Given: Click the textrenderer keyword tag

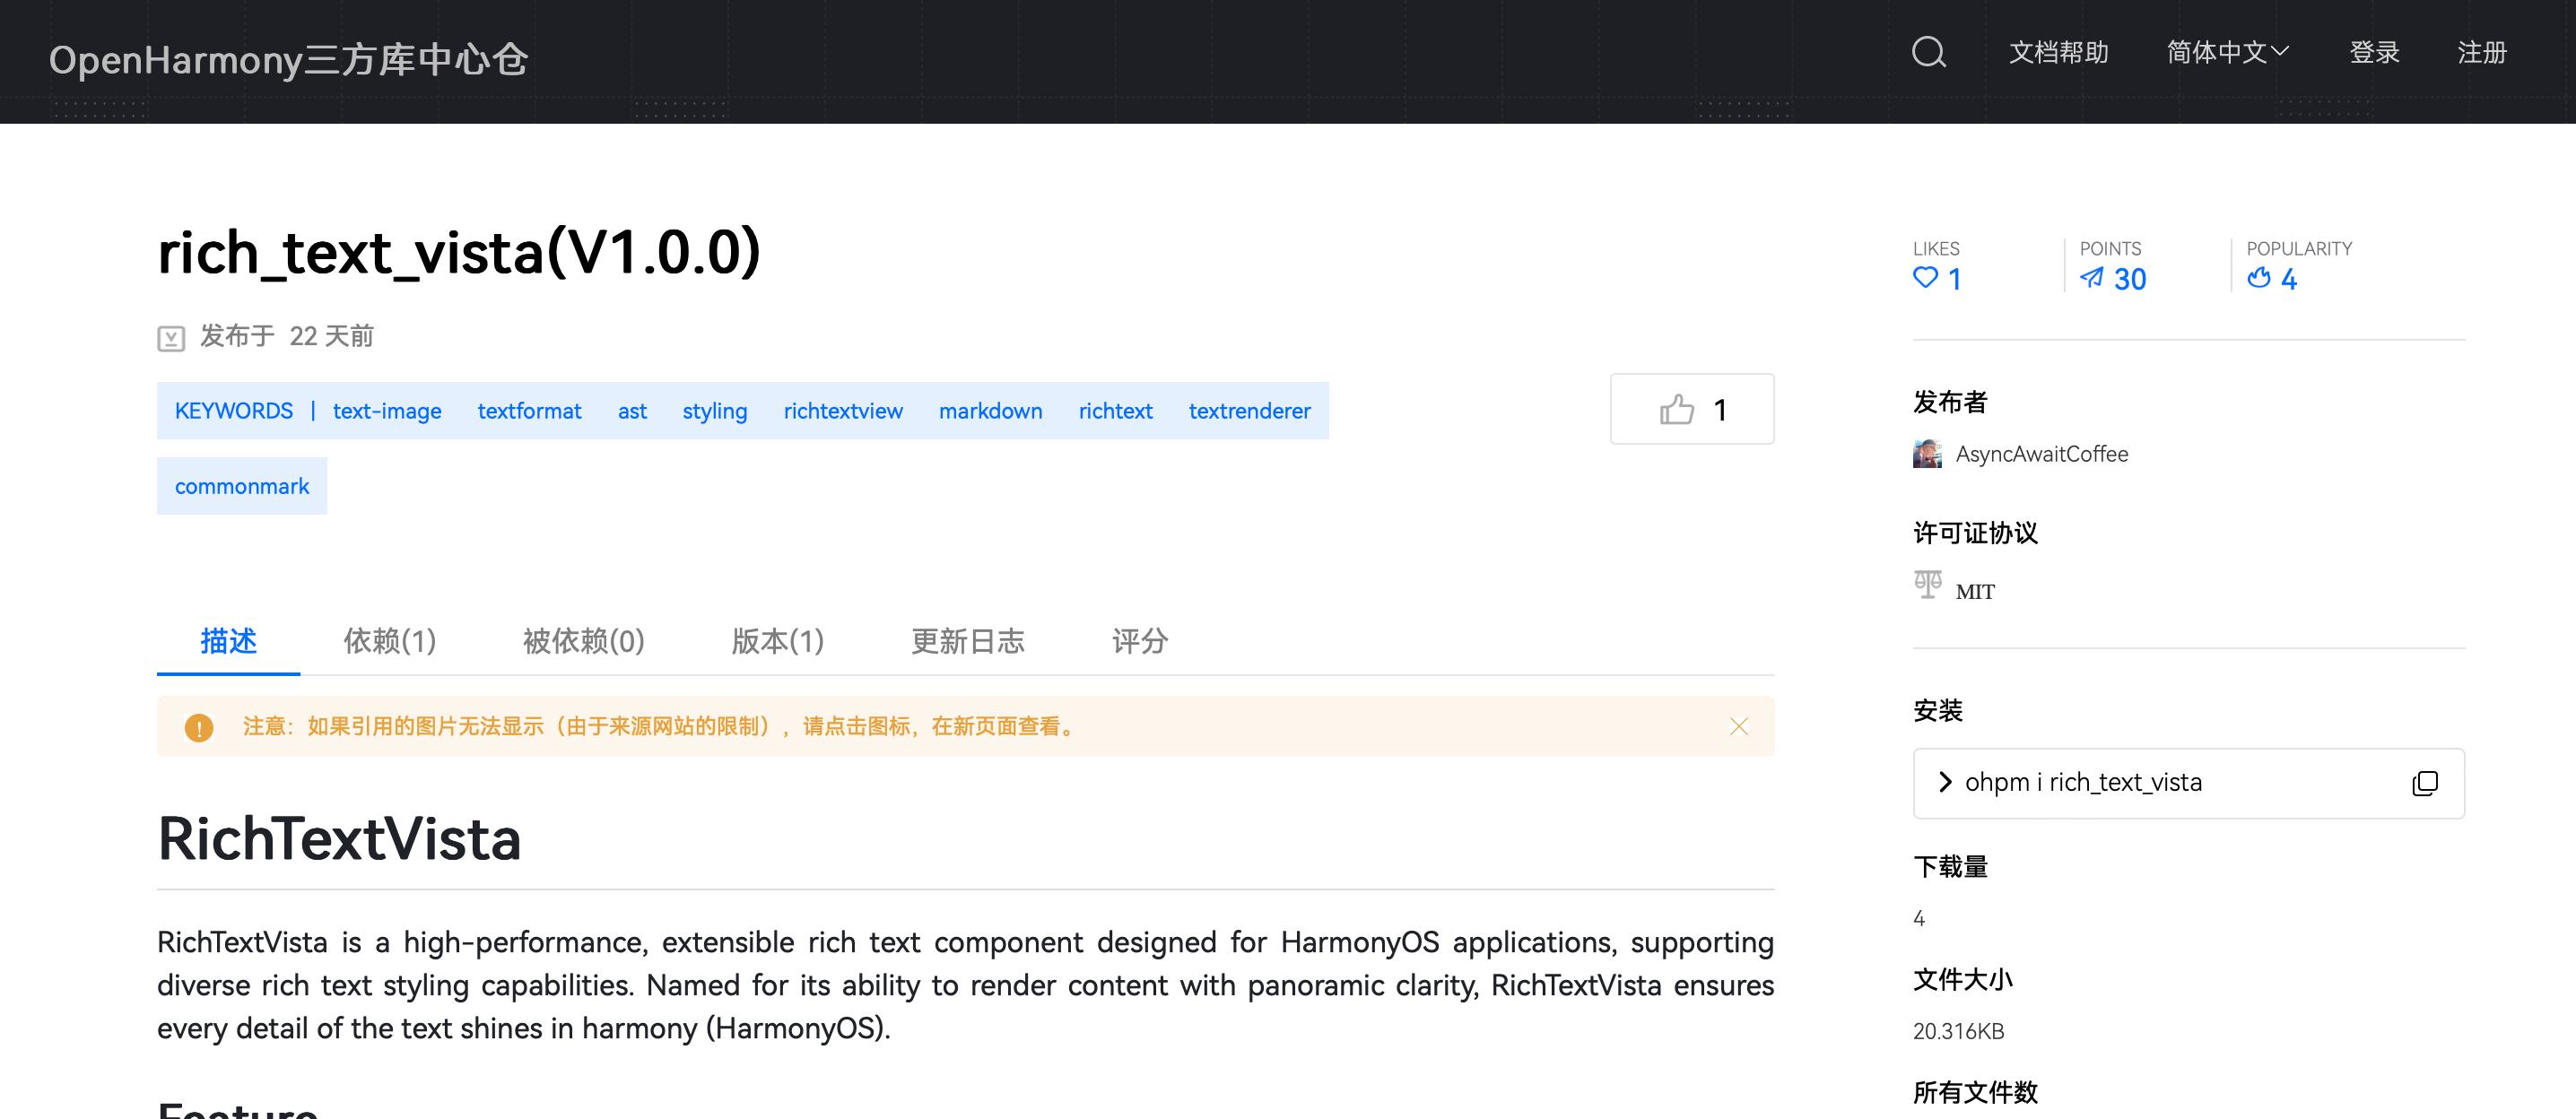Looking at the screenshot, I should (x=1249, y=411).
